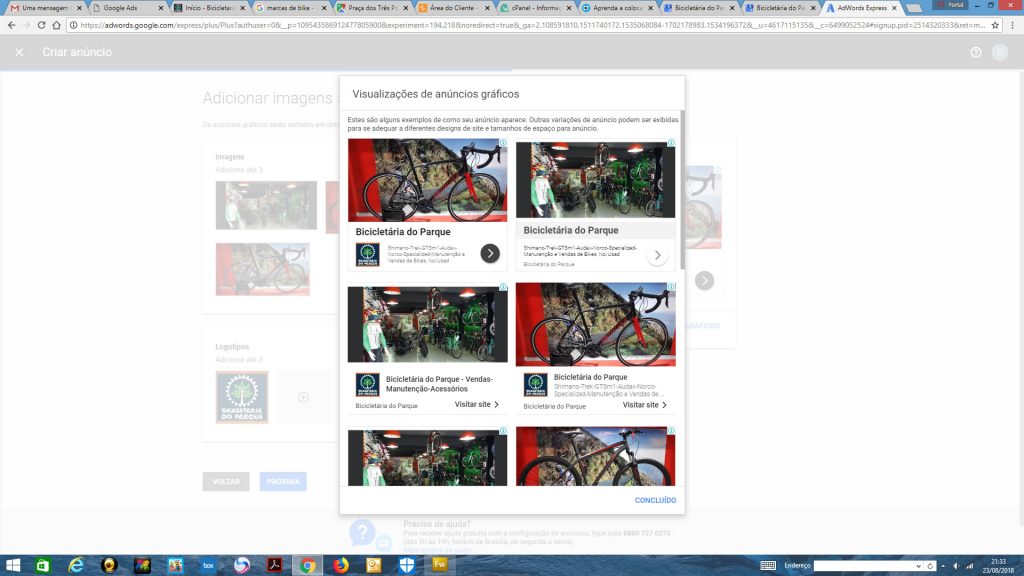
Task: Select the bike shop image thumbnail under Imagens
Action: click(266, 205)
